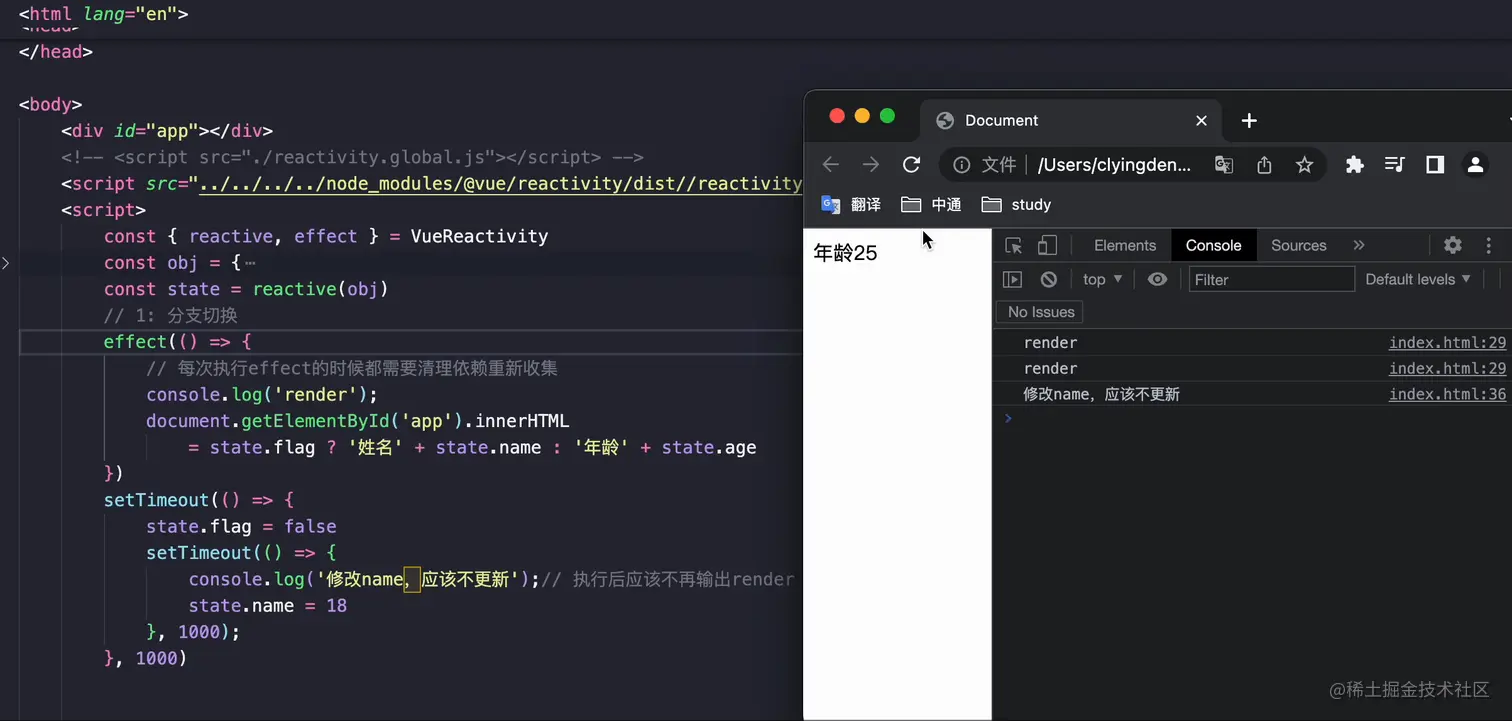Open the console sidebar panel icon
The height and width of the screenshot is (721, 1512).
click(x=1012, y=279)
